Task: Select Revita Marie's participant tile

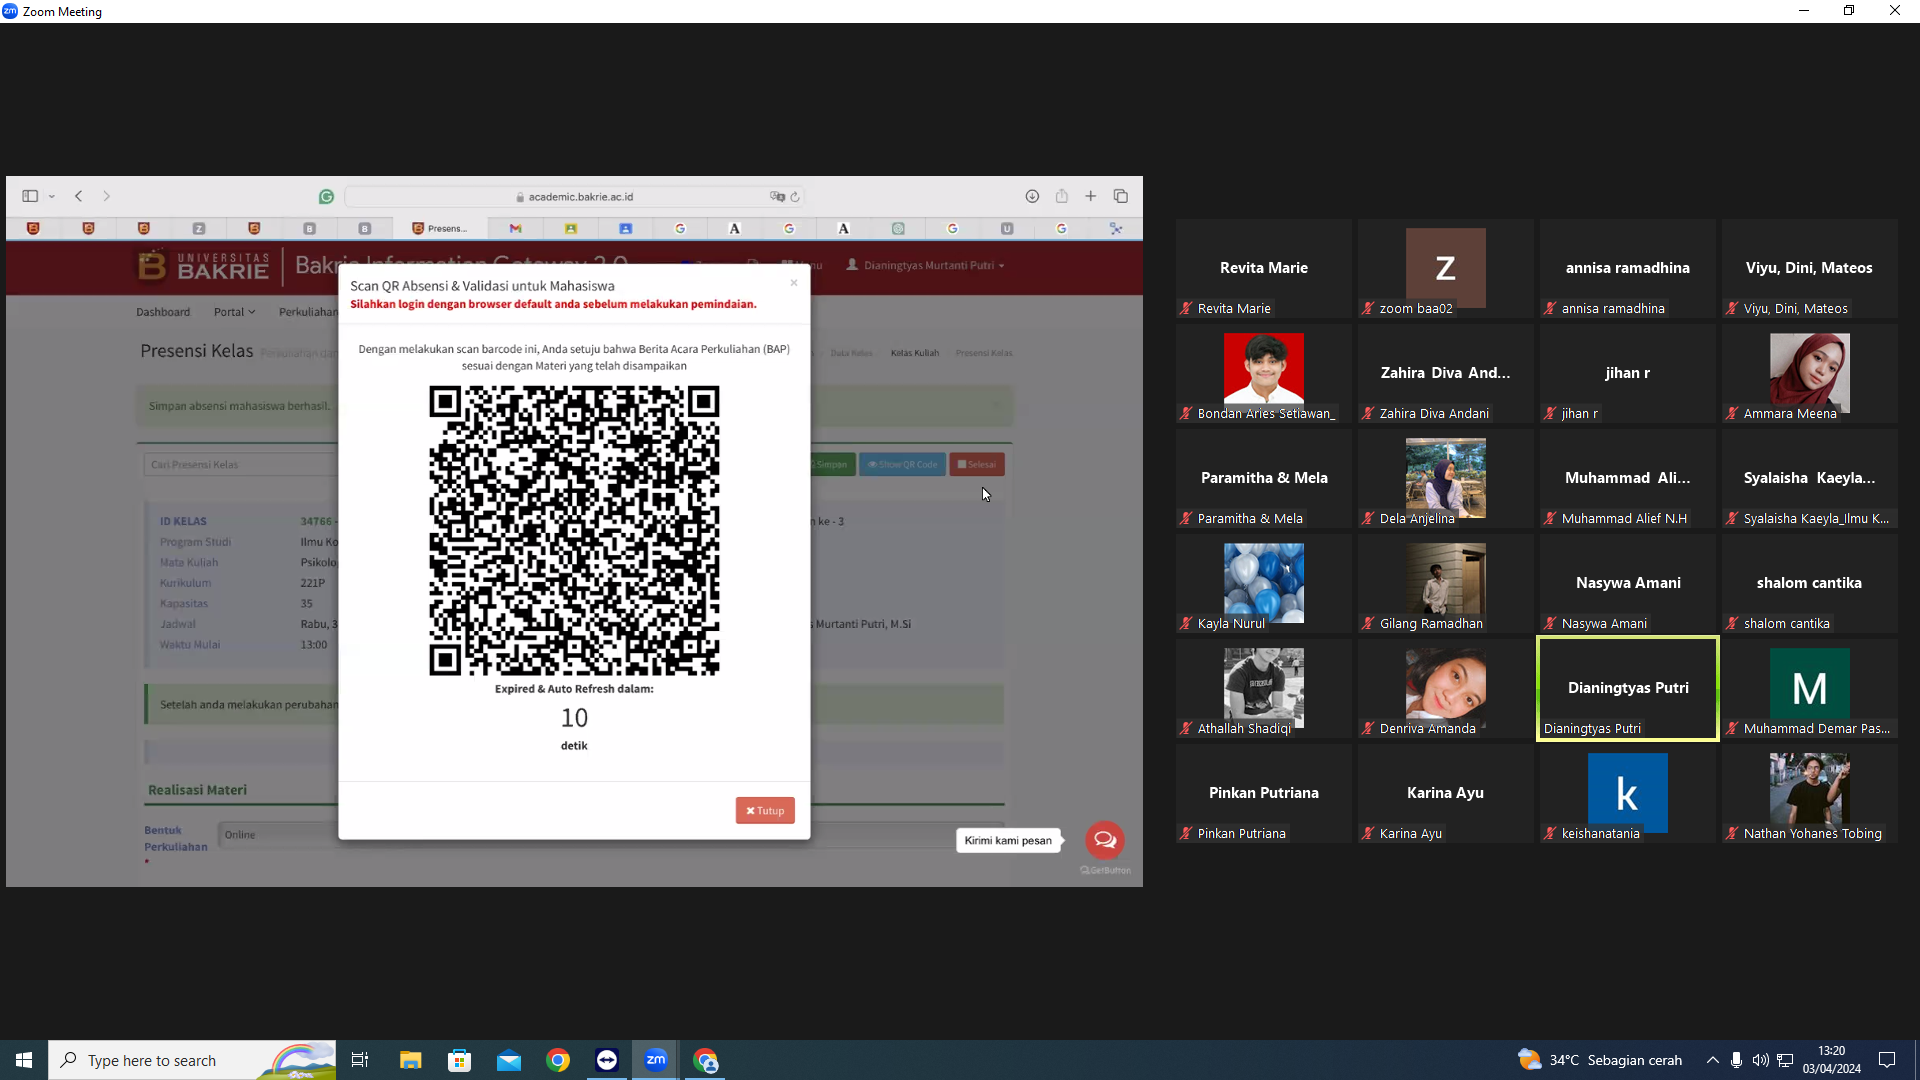Action: coord(1264,269)
